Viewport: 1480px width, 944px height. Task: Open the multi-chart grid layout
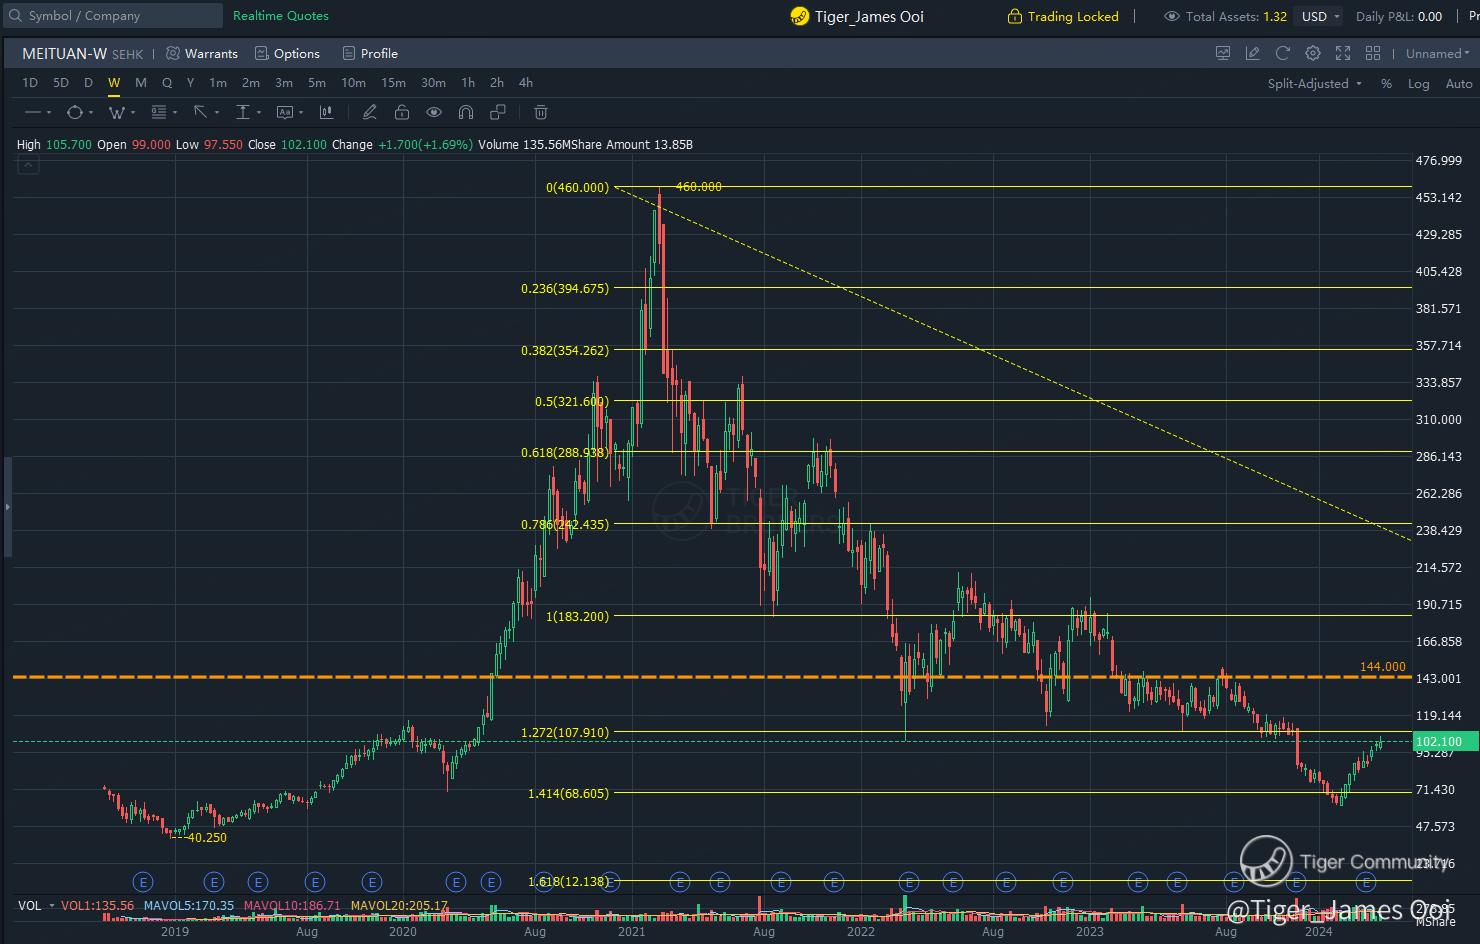(1373, 53)
